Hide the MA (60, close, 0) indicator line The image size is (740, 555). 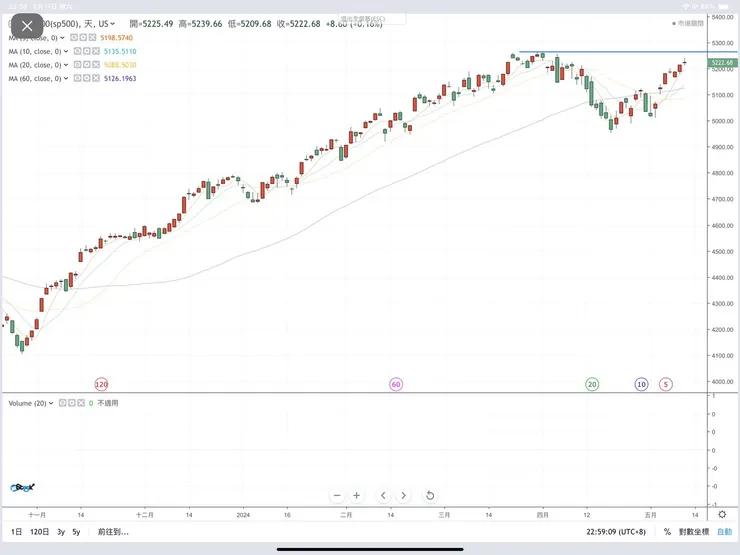point(78,78)
